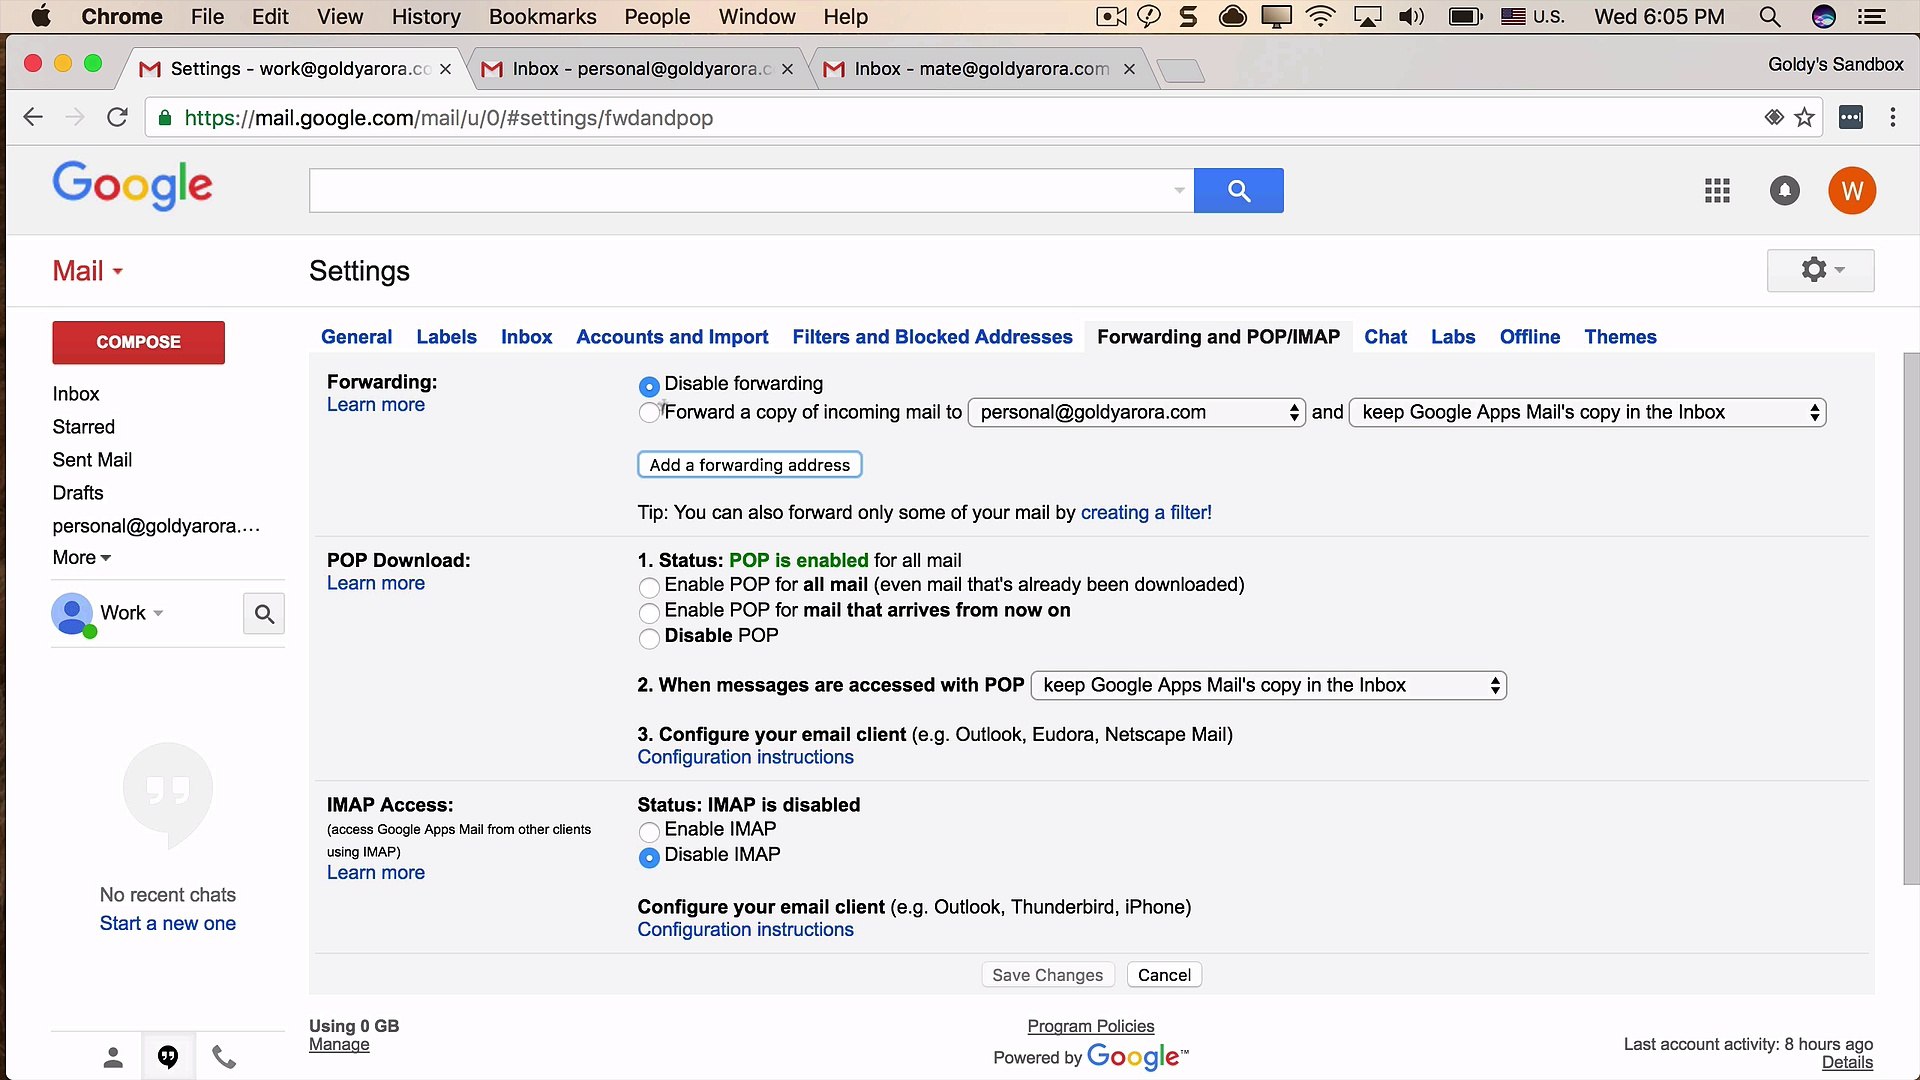Expand the More labels list
This screenshot has width=1920, height=1080.
coord(80,557)
